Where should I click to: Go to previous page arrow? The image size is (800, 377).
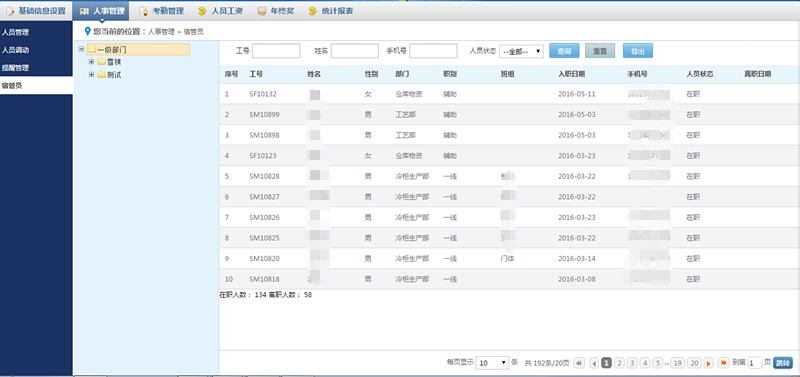pos(594,363)
